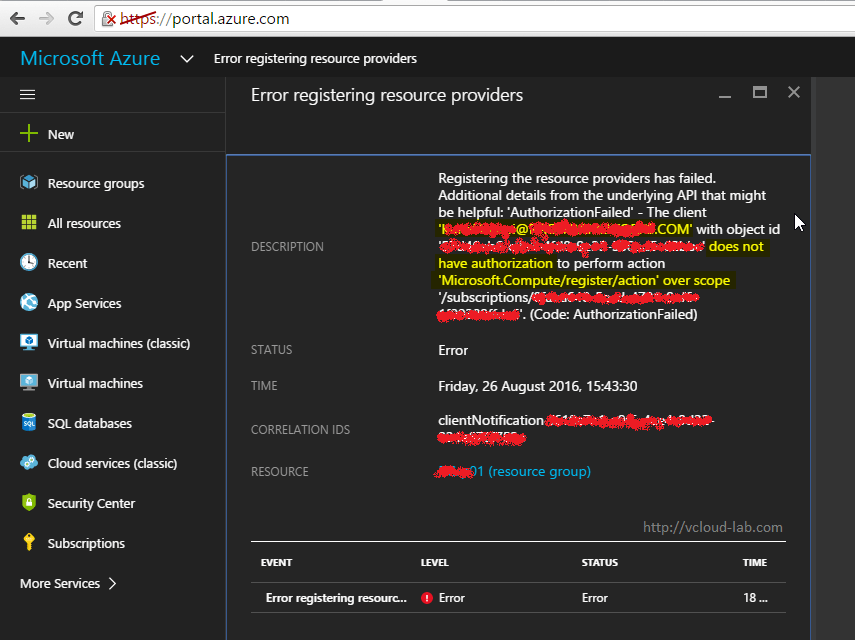Go home via the Microsoft Azure logo
855x640 pixels.
coord(90,58)
